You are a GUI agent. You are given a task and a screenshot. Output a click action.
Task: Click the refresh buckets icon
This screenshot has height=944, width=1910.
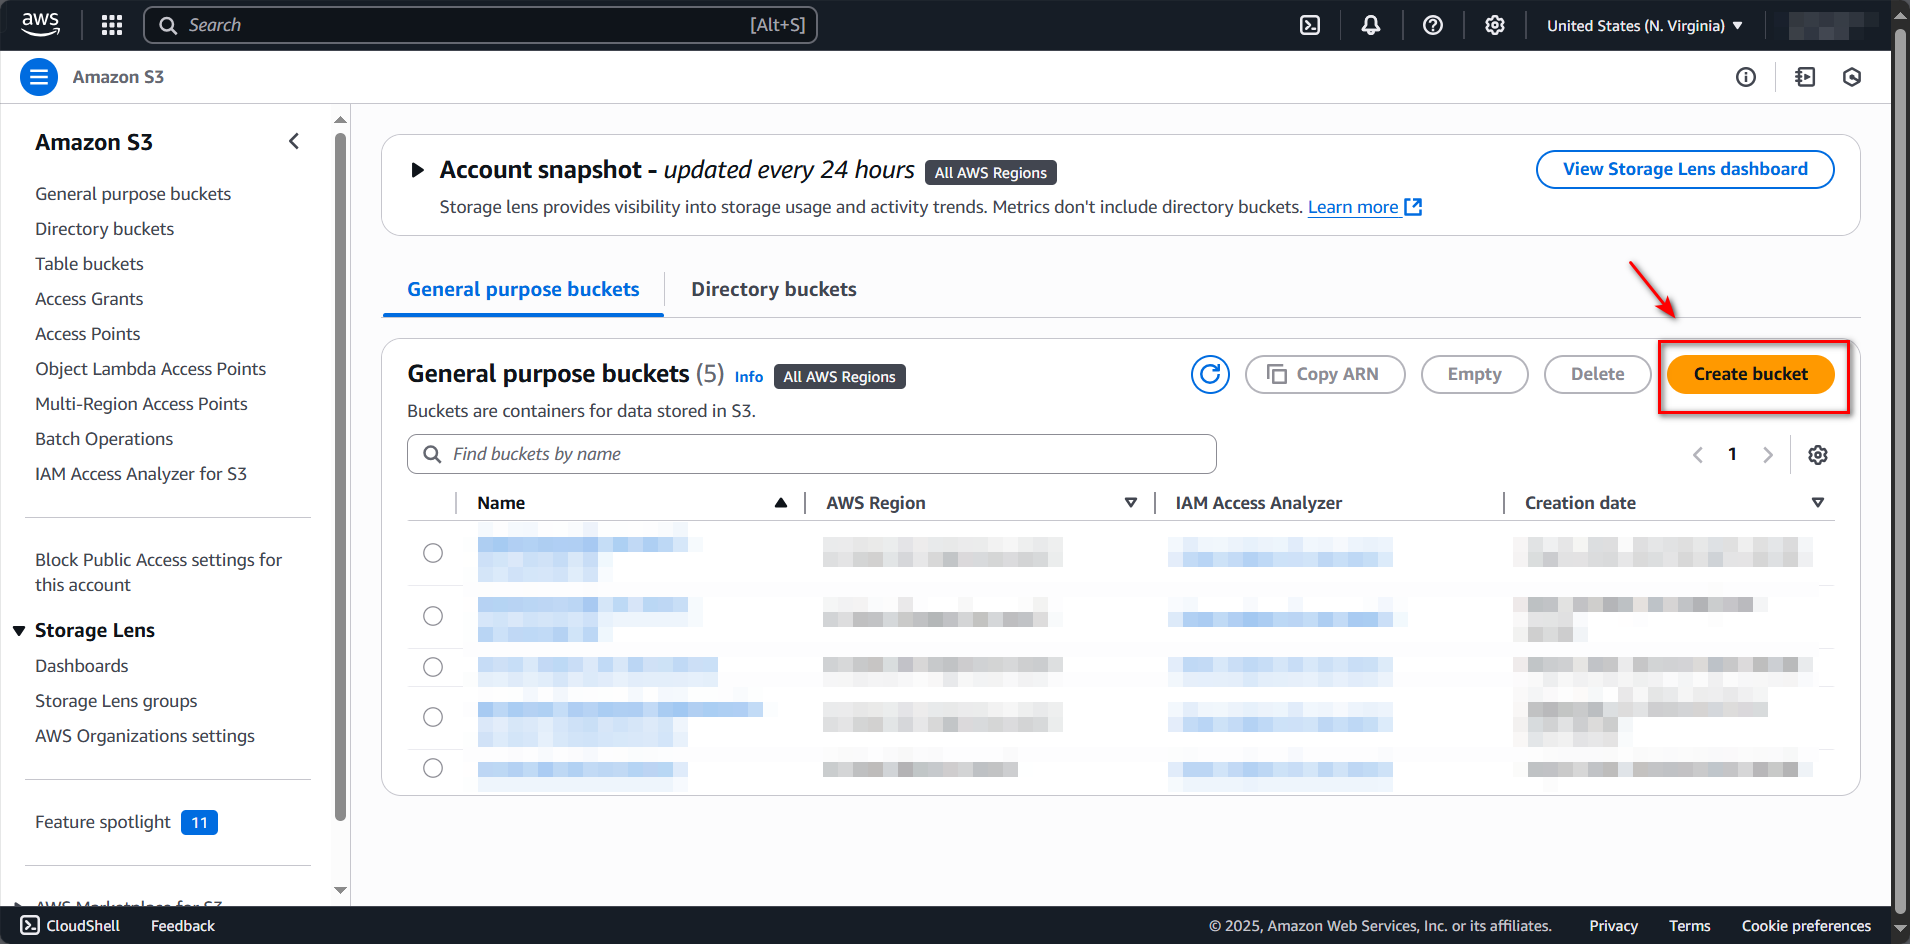pyautogui.click(x=1210, y=374)
